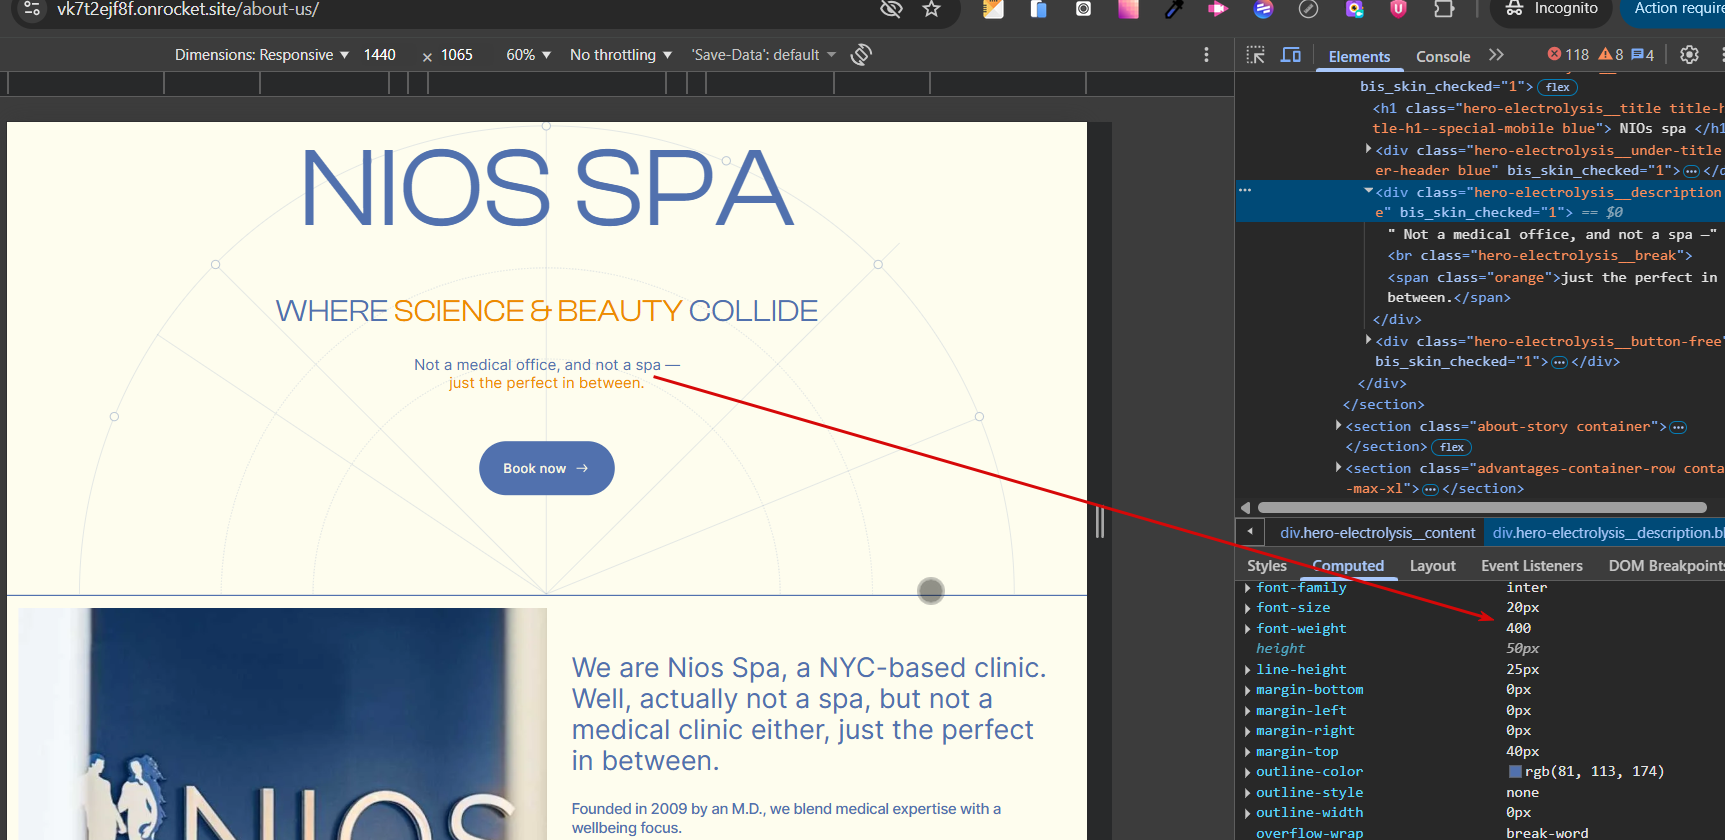Click the flex badge beside bis_skin_checked at top
The height and width of the screenshot is (840, 1725).
(x=1558, y=87)
